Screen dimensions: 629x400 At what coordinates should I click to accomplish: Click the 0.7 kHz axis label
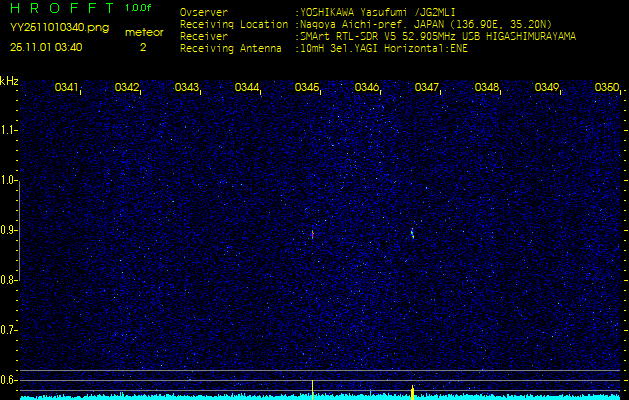point(7,330)
